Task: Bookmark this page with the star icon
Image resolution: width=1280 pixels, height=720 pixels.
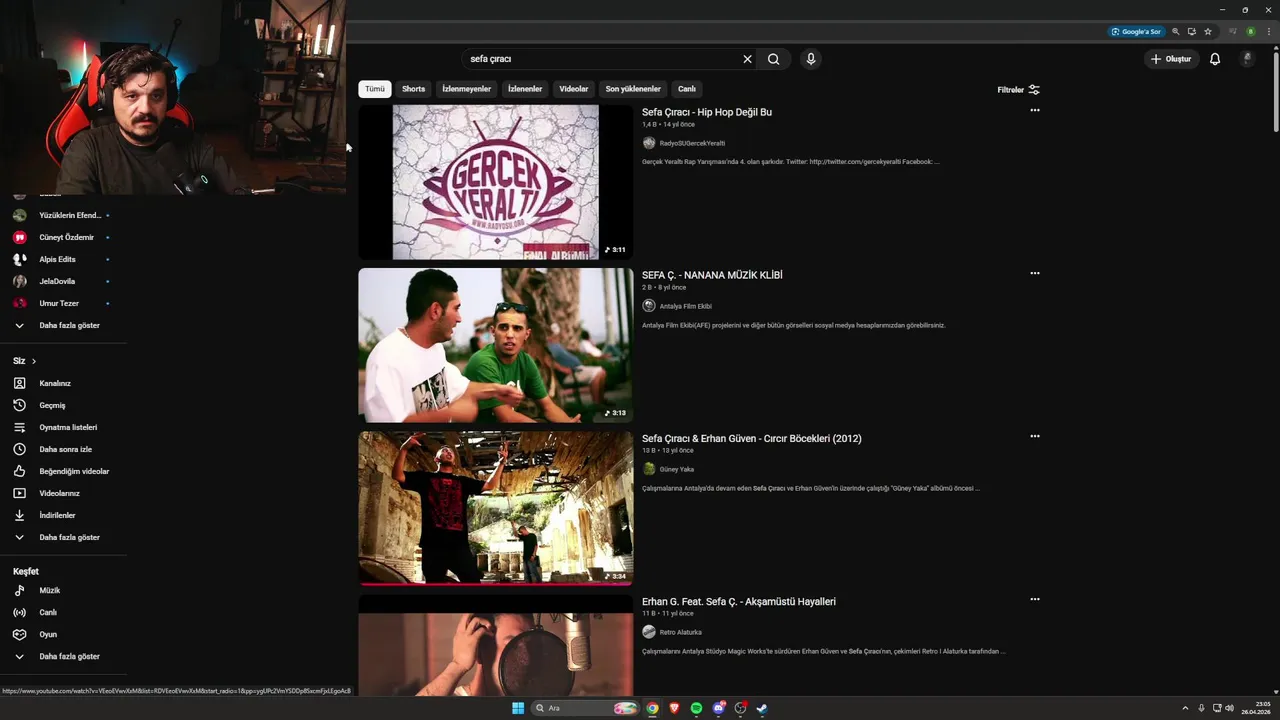Action: 1208,31
